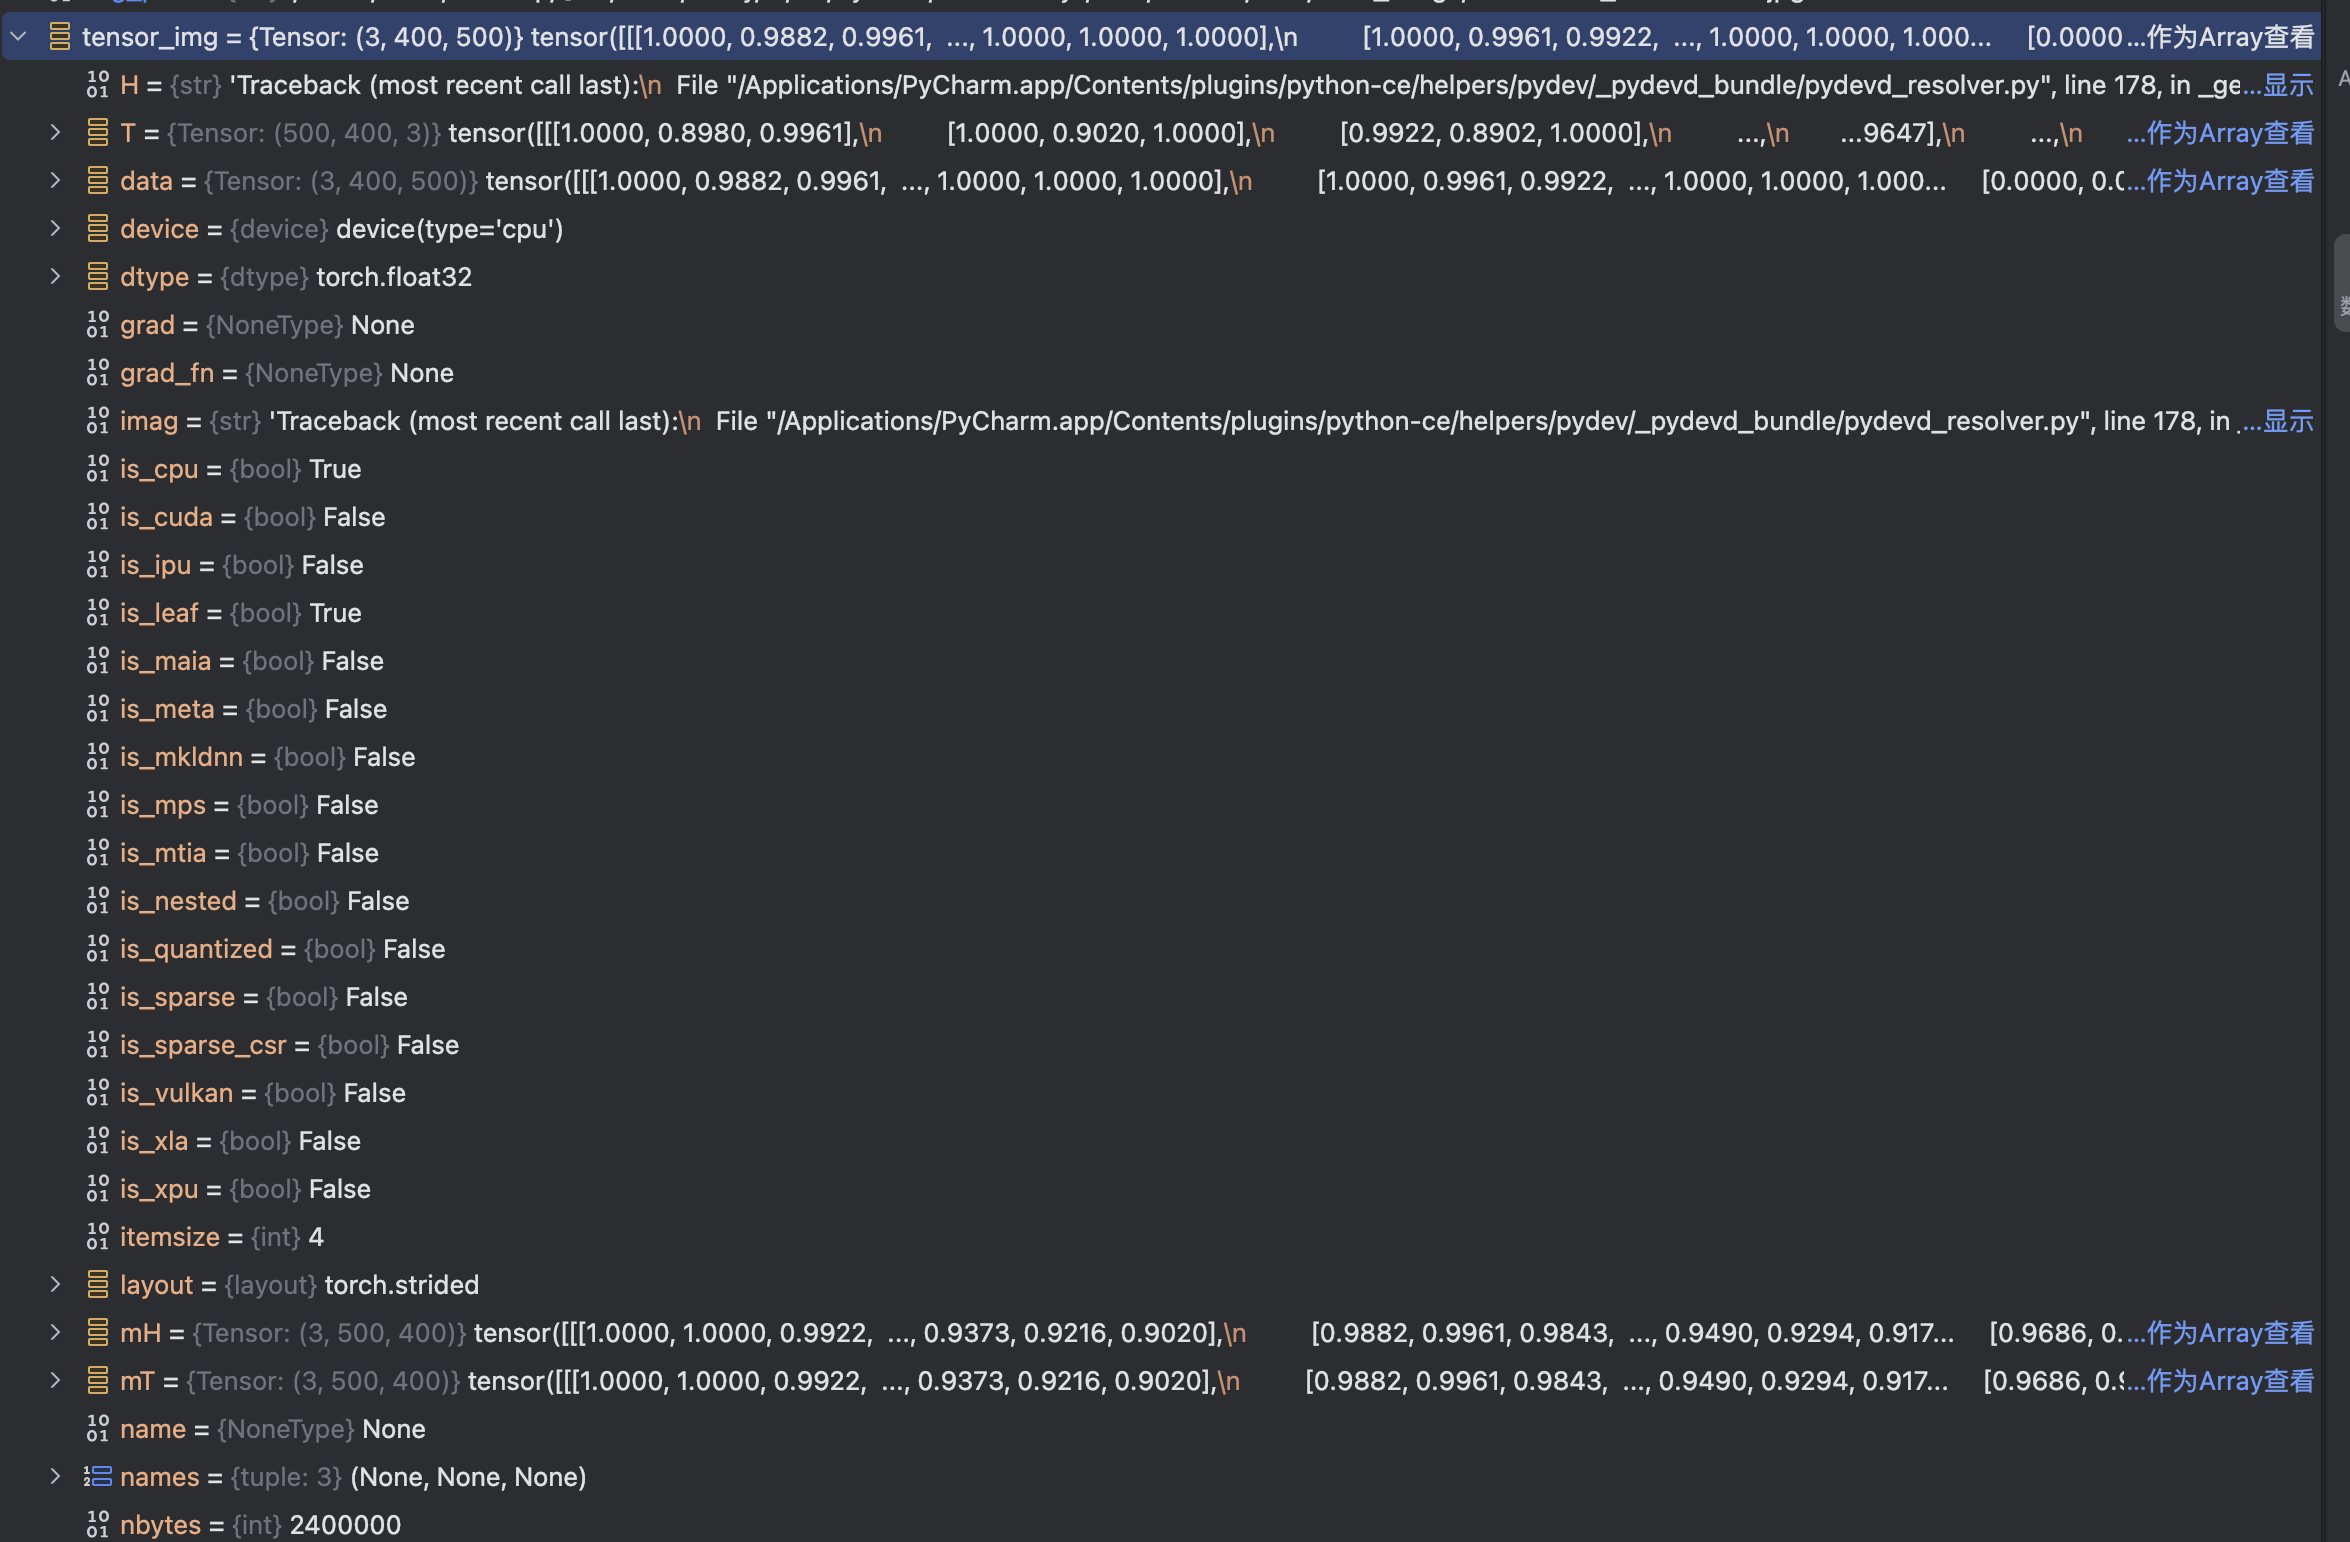Click the tuple list icon beside names
2350x1542 pixels.
(97, 1477)
